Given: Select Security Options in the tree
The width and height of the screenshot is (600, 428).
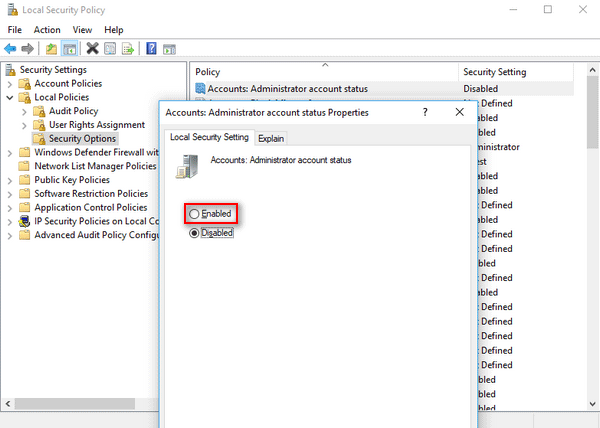Looking at the screenshot, I should pos(82,138).
